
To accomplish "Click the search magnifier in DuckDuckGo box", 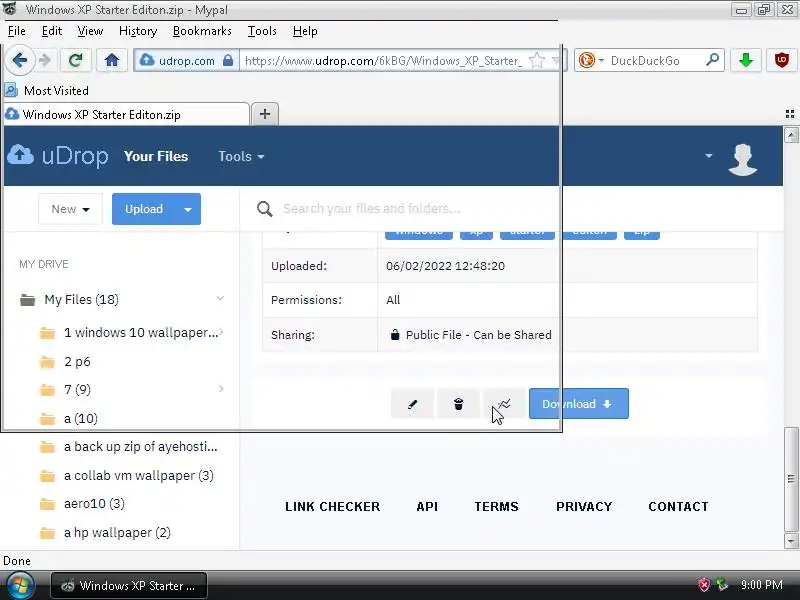I will click(712, 60).
